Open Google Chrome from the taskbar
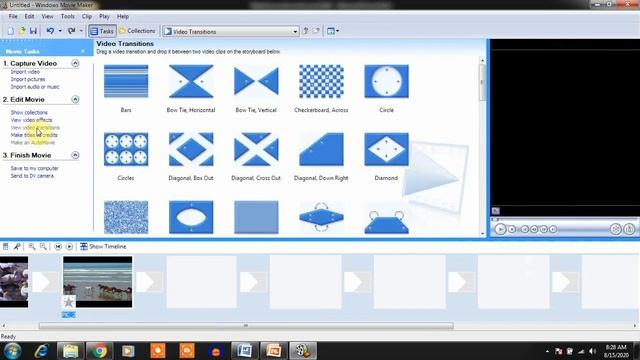Image resolution: width=640 pixels, height=360 pixels. tap(99, 351)
